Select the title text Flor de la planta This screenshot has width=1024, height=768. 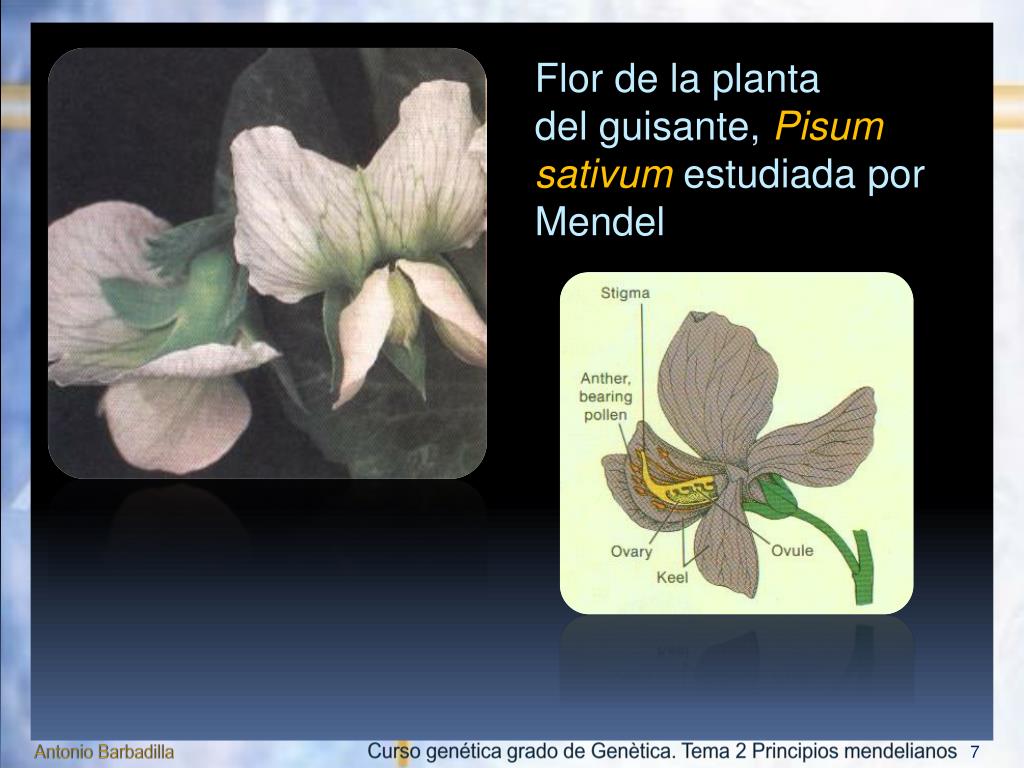coord(677,79)
